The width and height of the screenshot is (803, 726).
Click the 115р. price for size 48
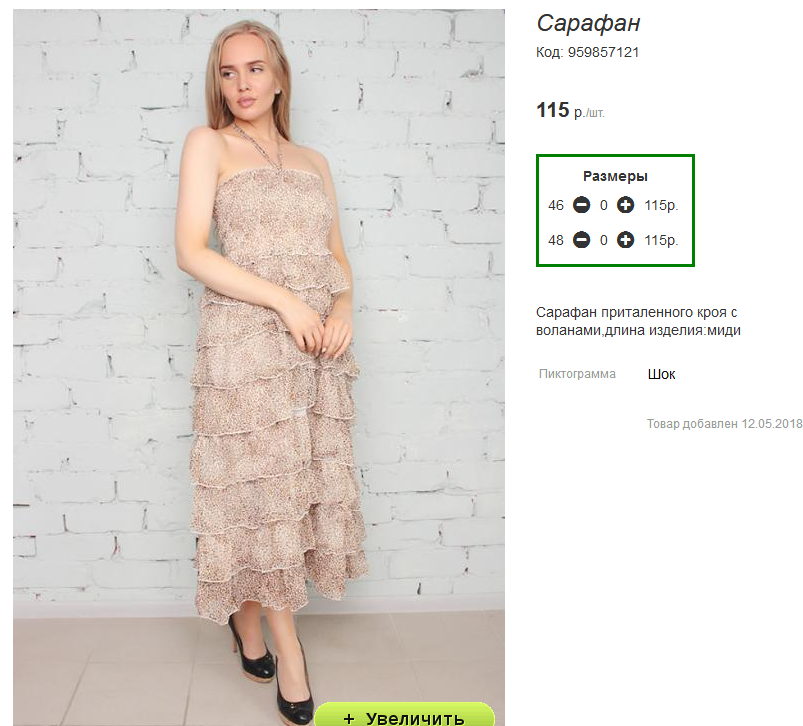661,240
